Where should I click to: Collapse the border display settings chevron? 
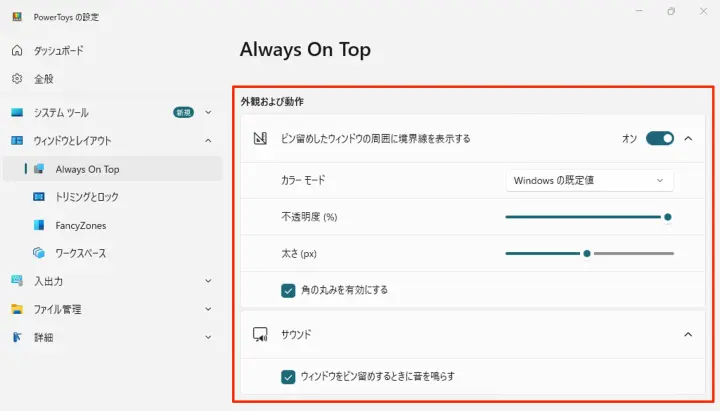click(x=688, y=138)
